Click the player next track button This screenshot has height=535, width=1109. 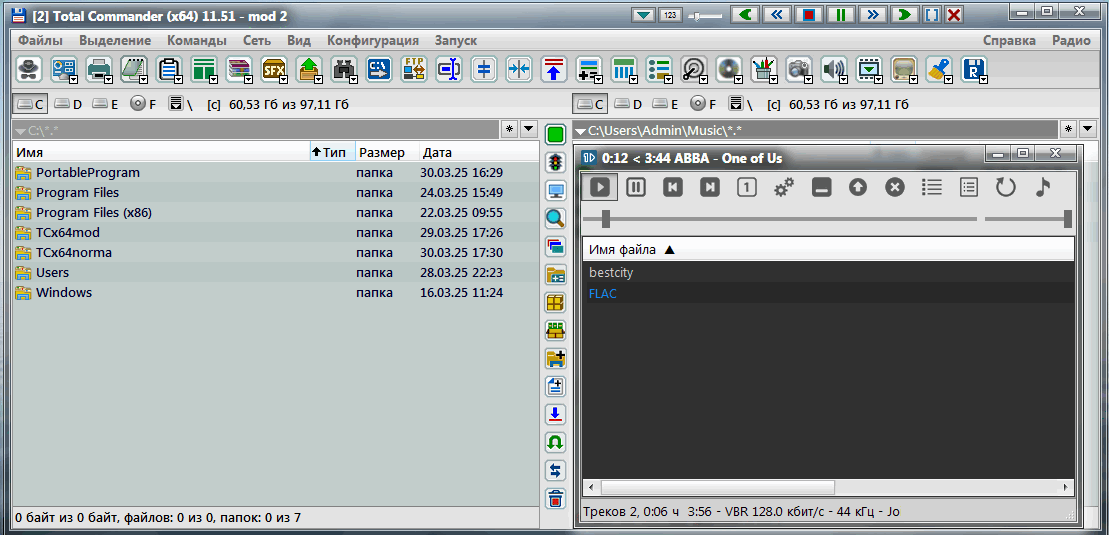[709, 187]
